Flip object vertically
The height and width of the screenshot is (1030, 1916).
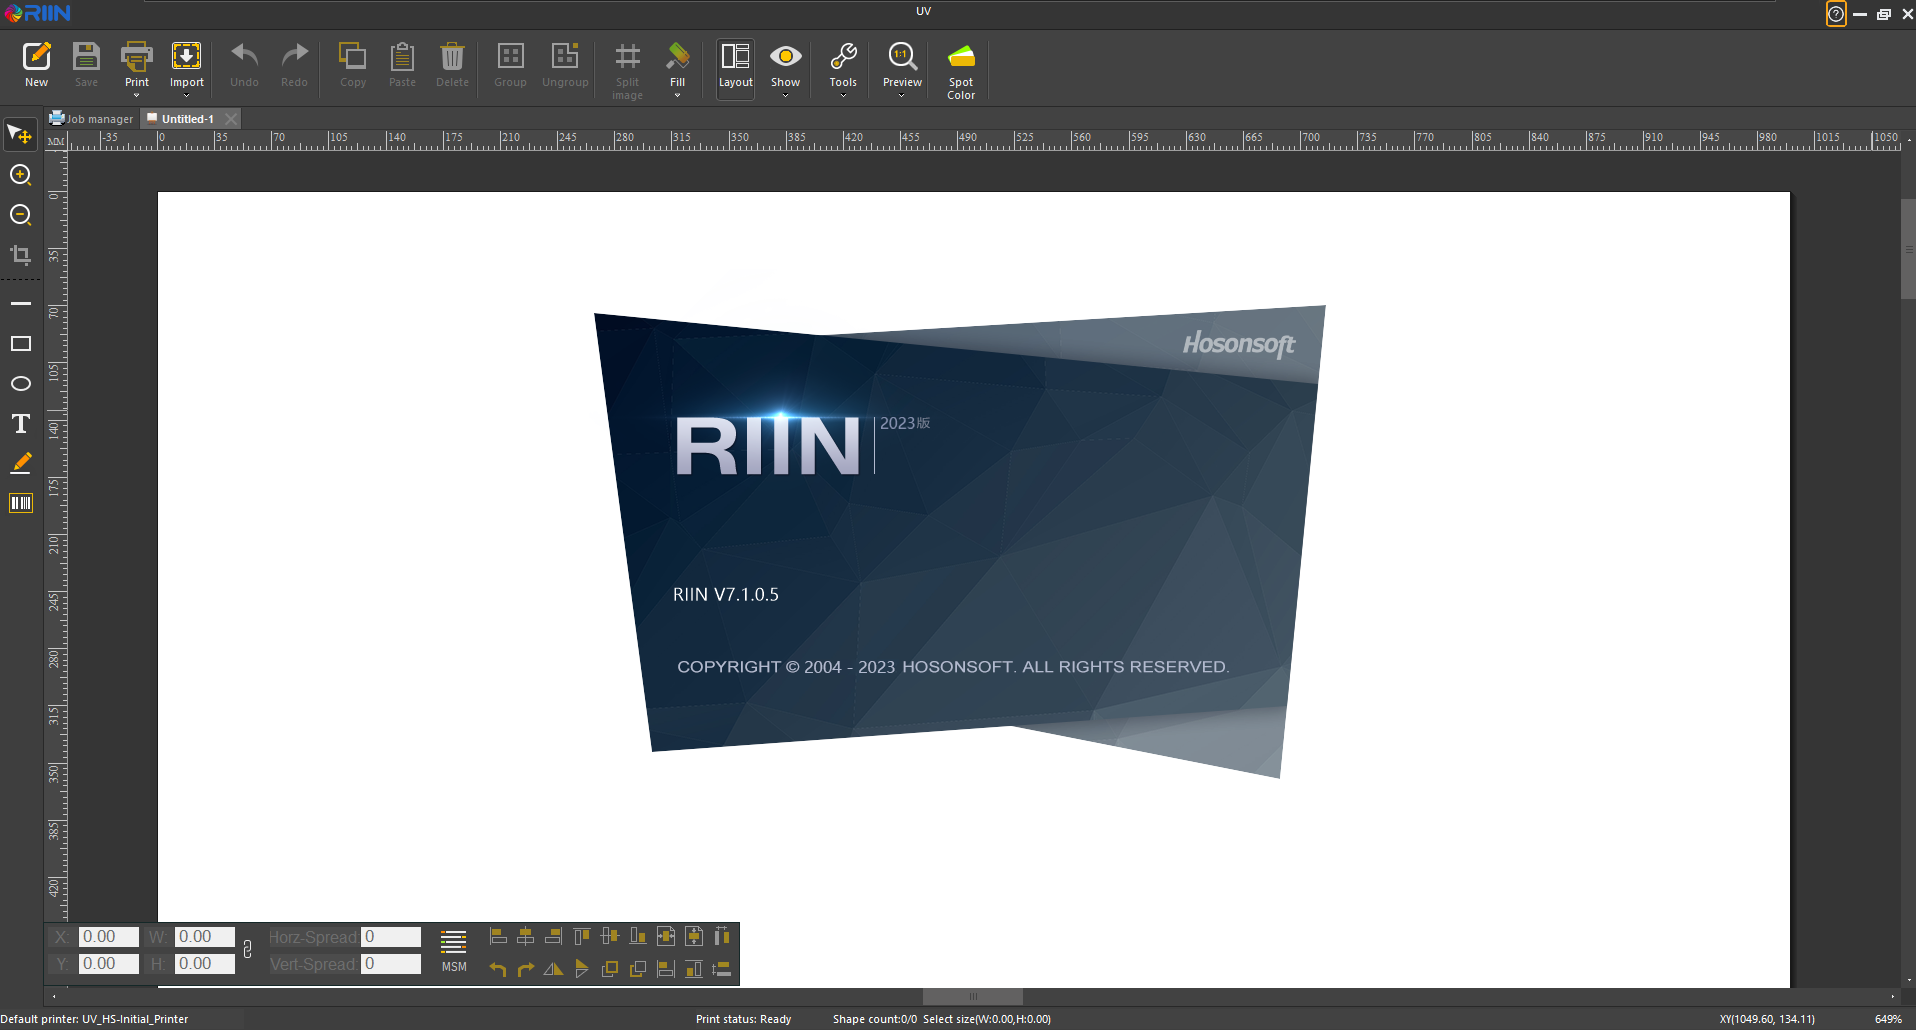tap(581, 969)
